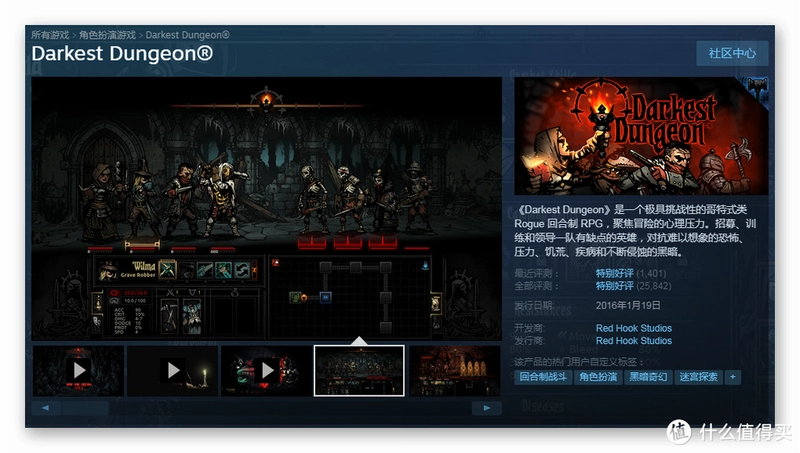Add a tag with the plus button
Viewport: 800px width, 453px height.
coord(733,377)
